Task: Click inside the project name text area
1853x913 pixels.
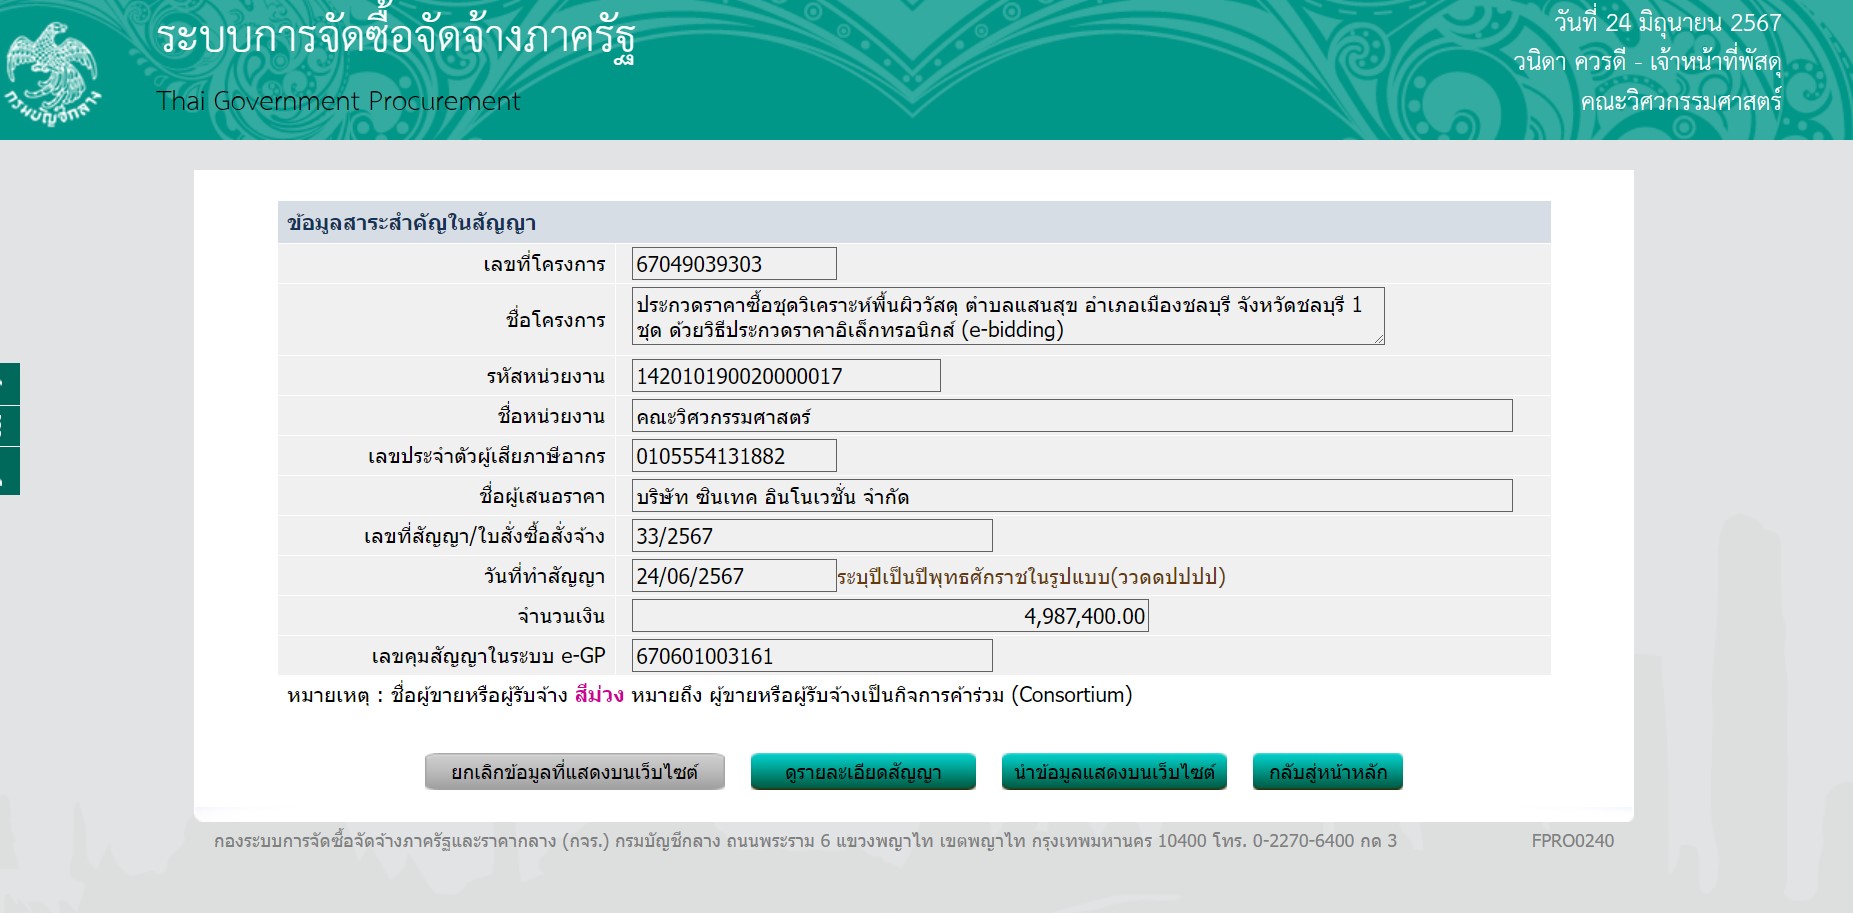Action: [x=1006, y=316]
